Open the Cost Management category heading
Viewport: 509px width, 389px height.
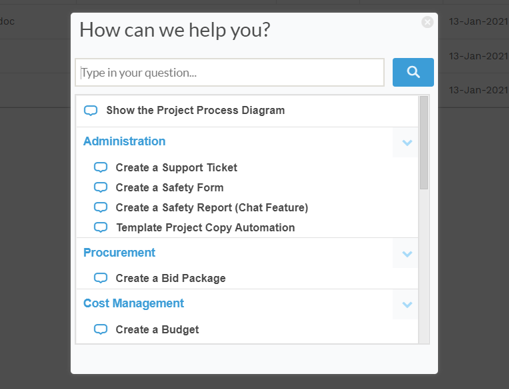[134, 303]
